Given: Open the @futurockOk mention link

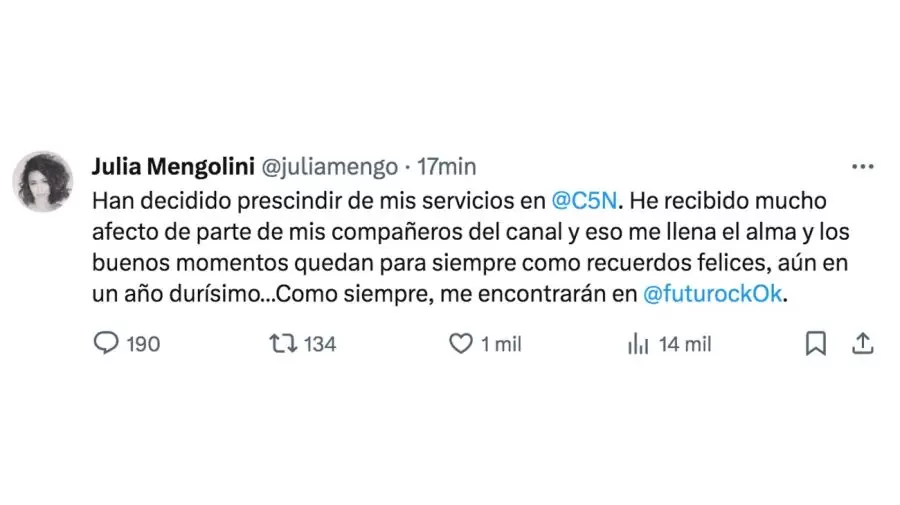Looking at the screenshot, I should tap(709, 296).
